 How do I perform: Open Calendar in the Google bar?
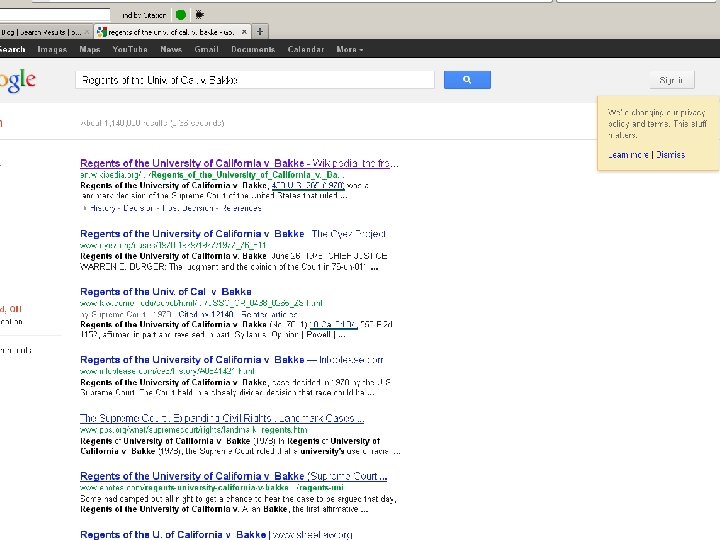tap(306, 49)
